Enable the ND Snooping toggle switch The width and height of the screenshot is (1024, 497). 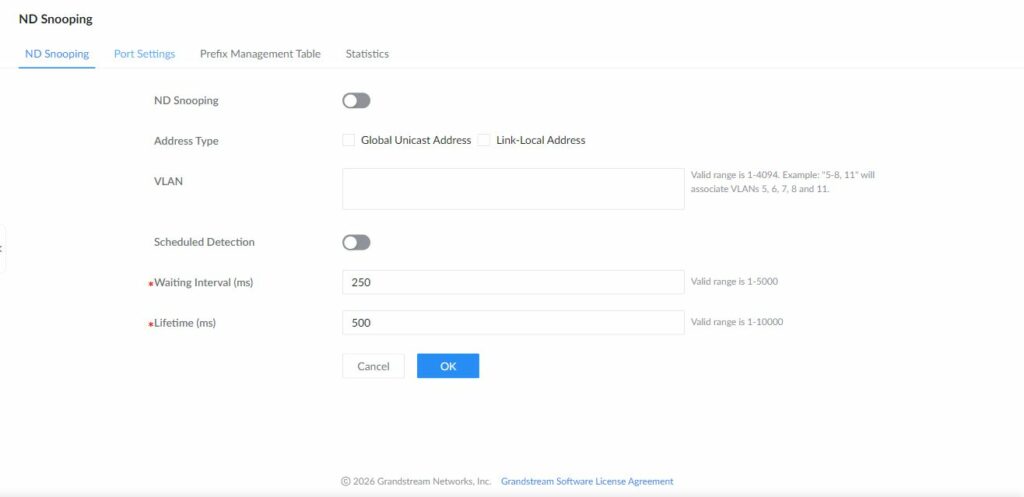(x=356, y=101)
